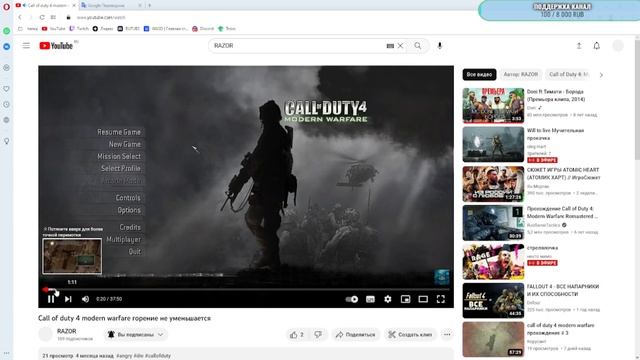
Task: Go back in browser history
Action: tap(20, 17)
